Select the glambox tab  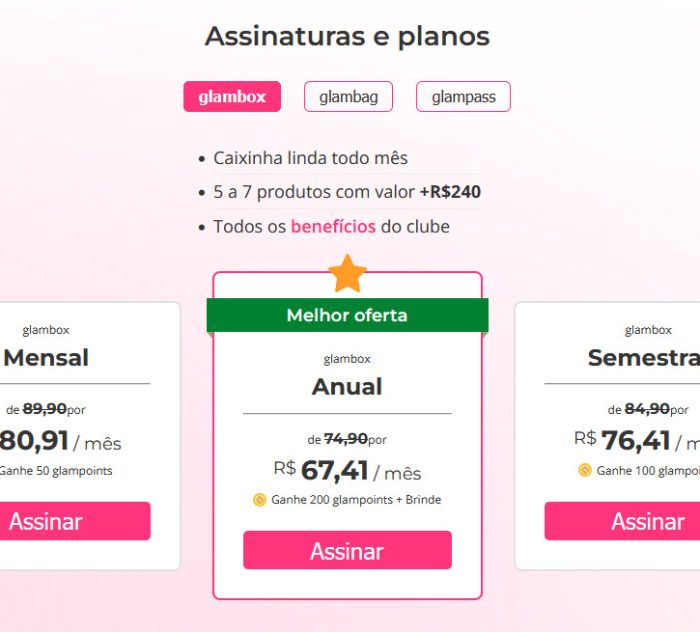(232, 96)
